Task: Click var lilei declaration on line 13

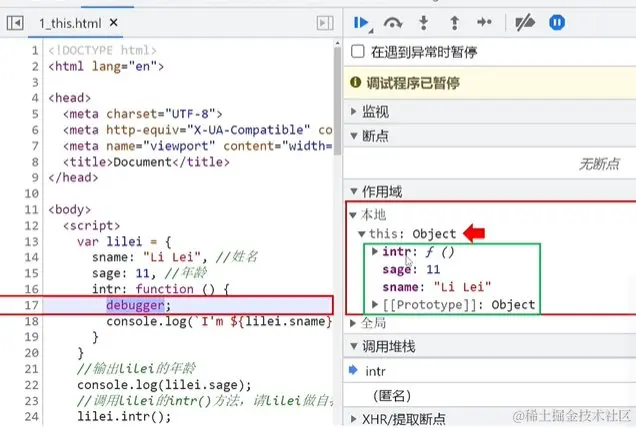Action: (x=124, y=242)
